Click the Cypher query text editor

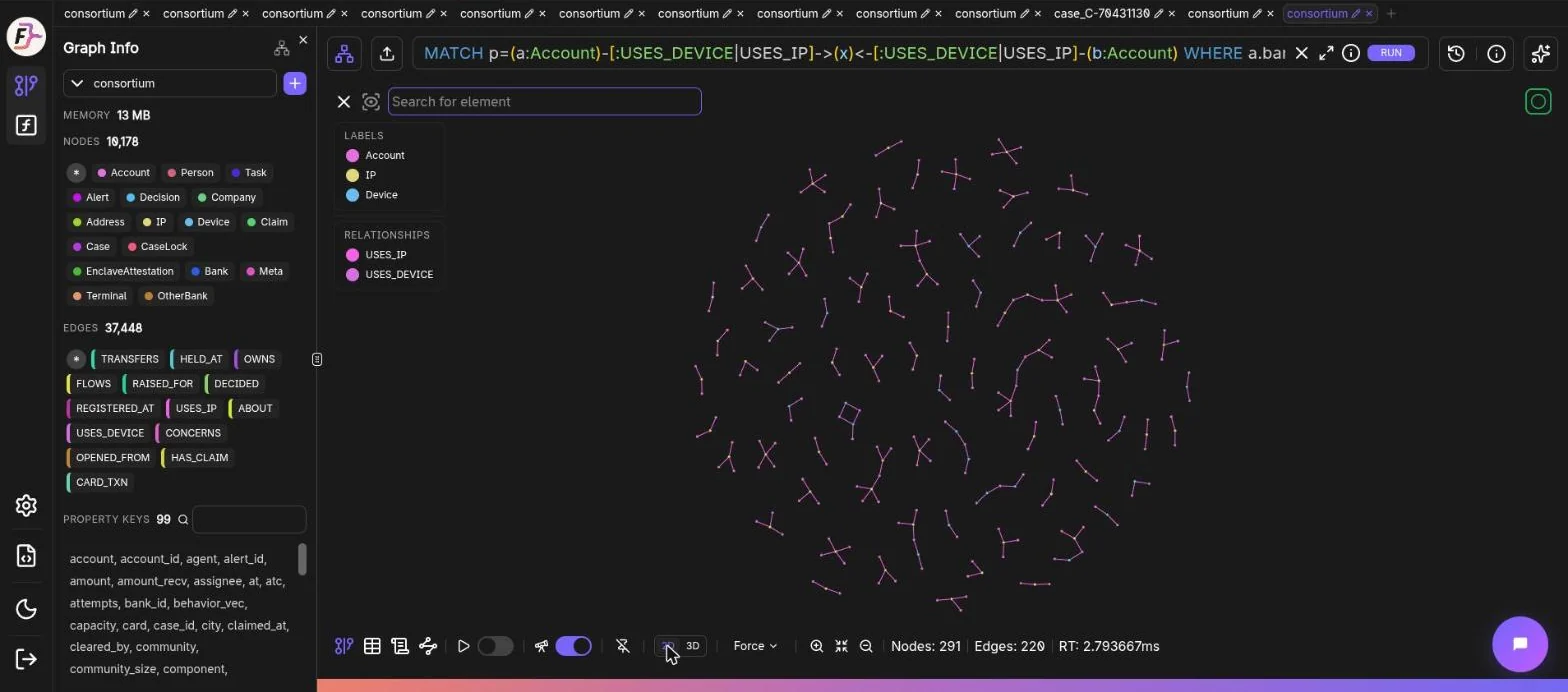[x=853, y=53]
